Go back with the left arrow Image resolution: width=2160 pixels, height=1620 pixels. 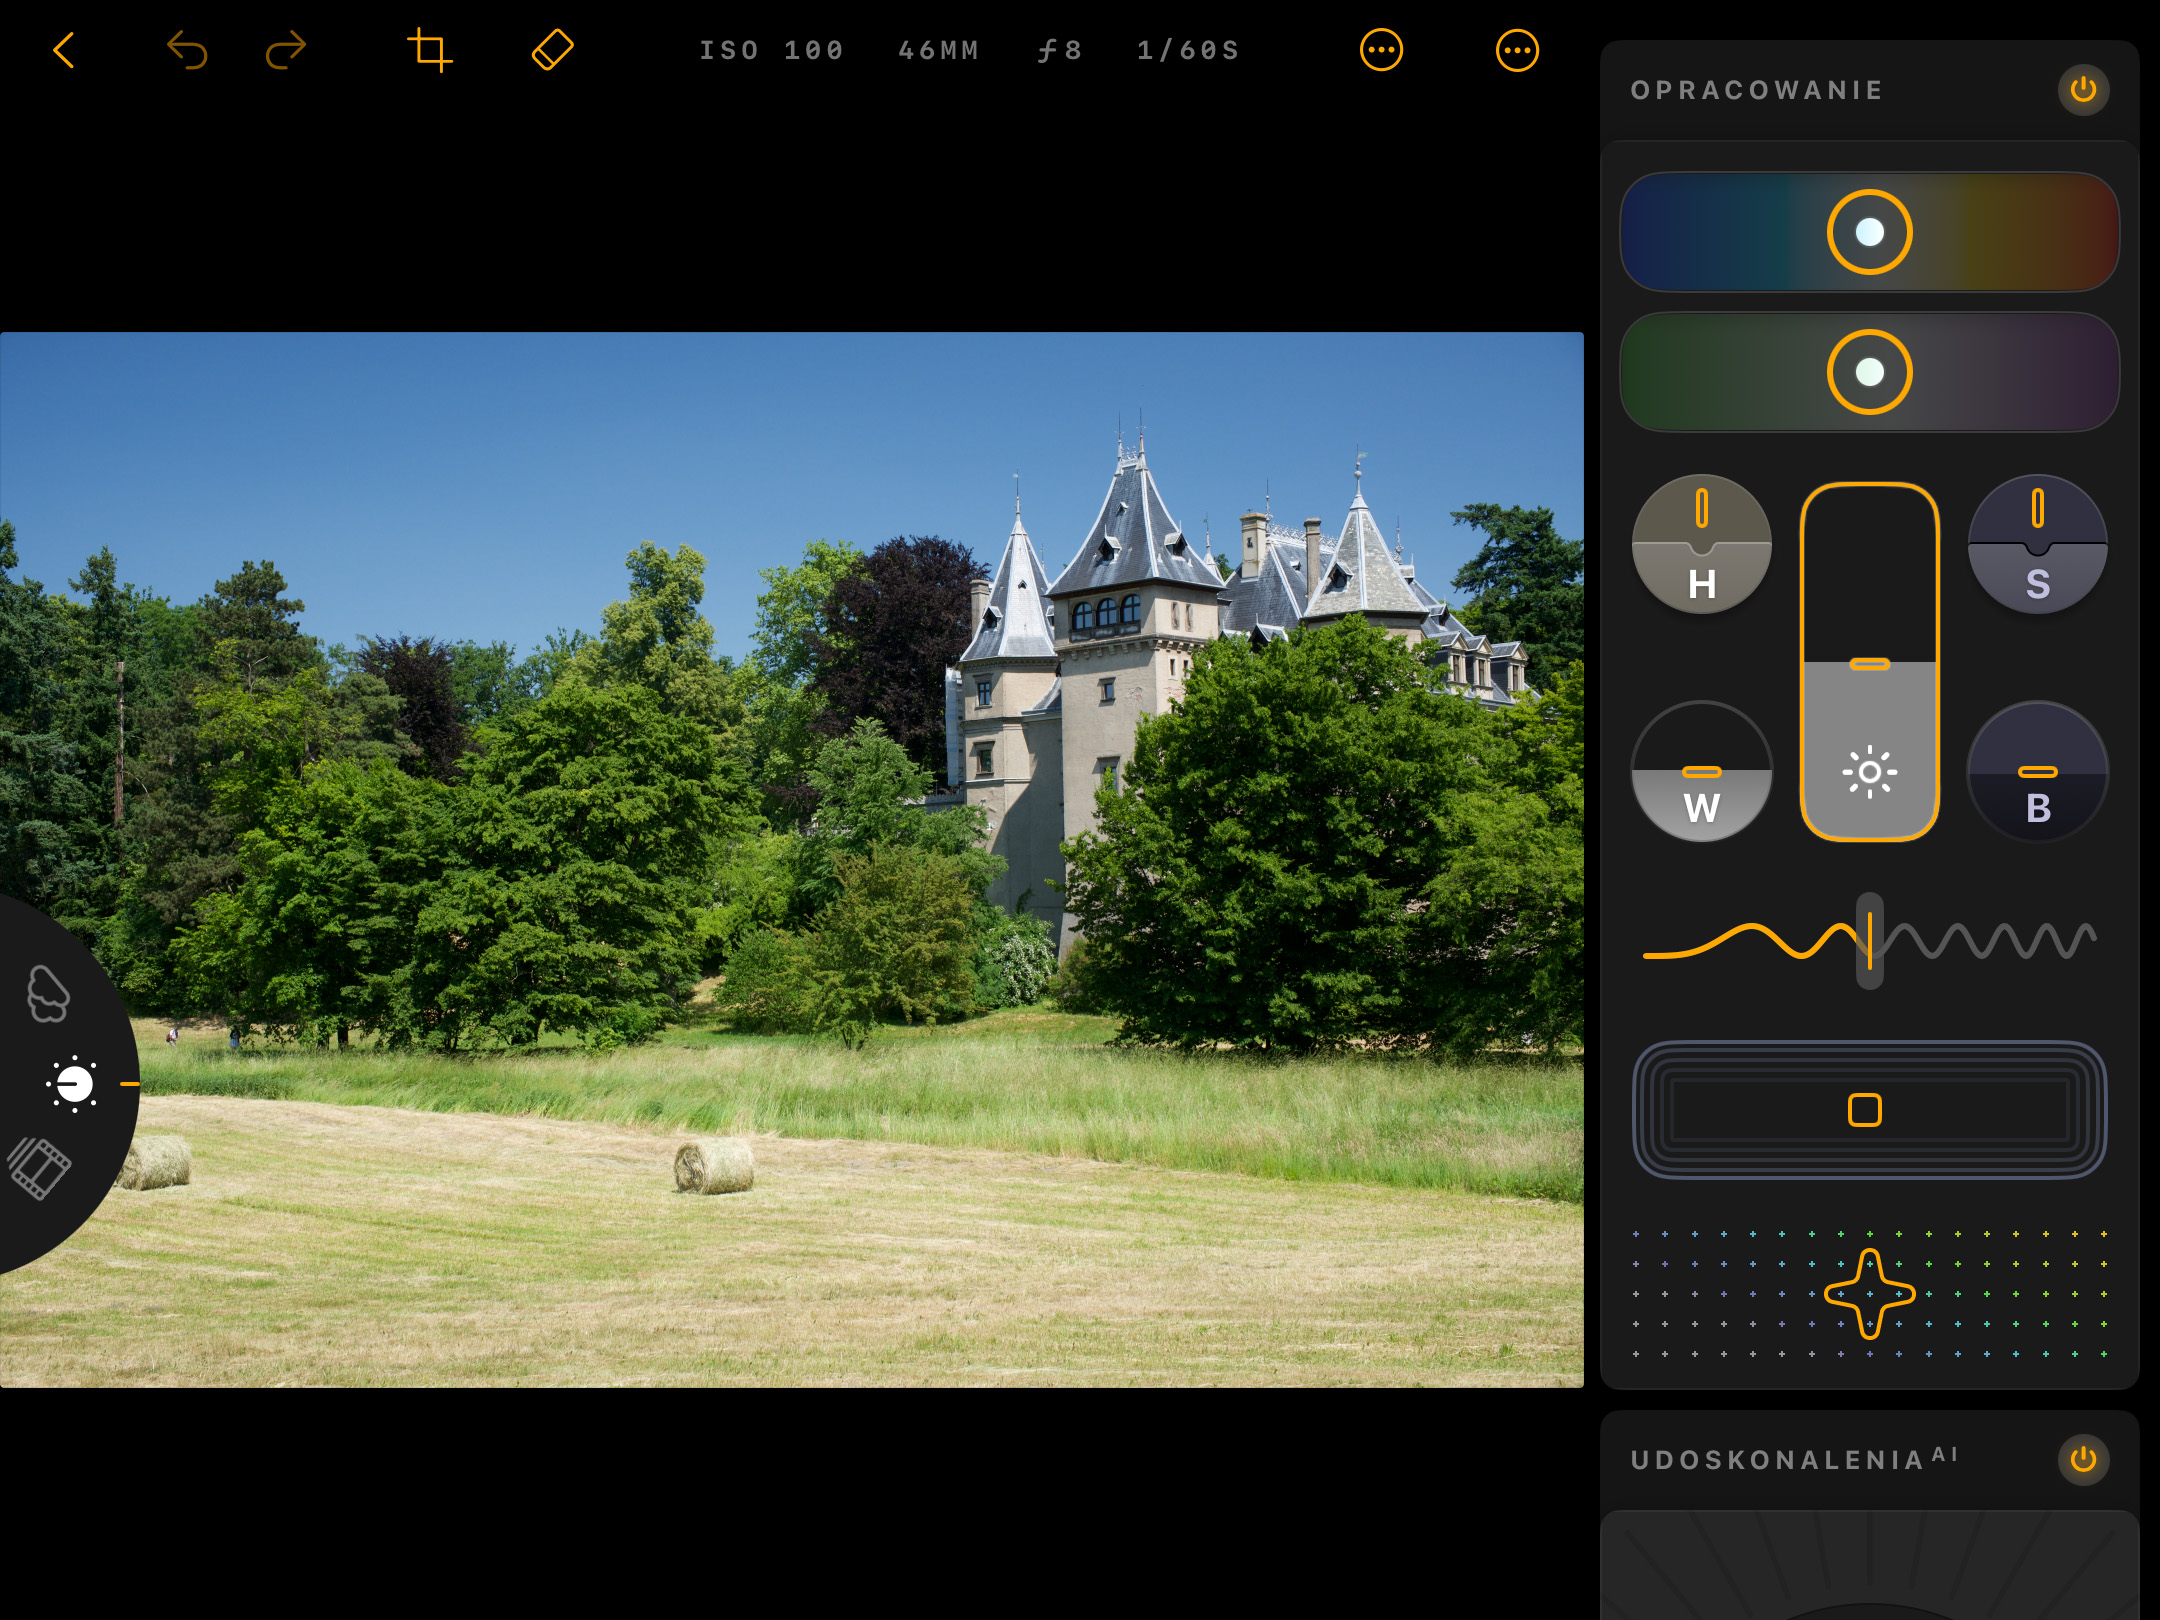point(64,50)
